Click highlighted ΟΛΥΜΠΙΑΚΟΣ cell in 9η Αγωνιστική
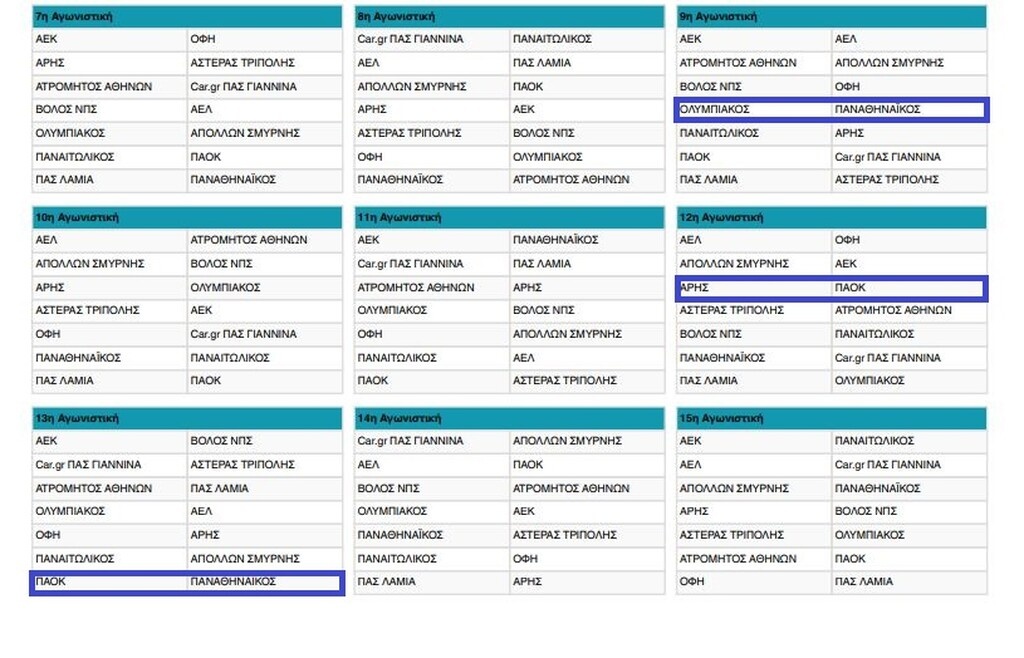 (x=754, y=109)
